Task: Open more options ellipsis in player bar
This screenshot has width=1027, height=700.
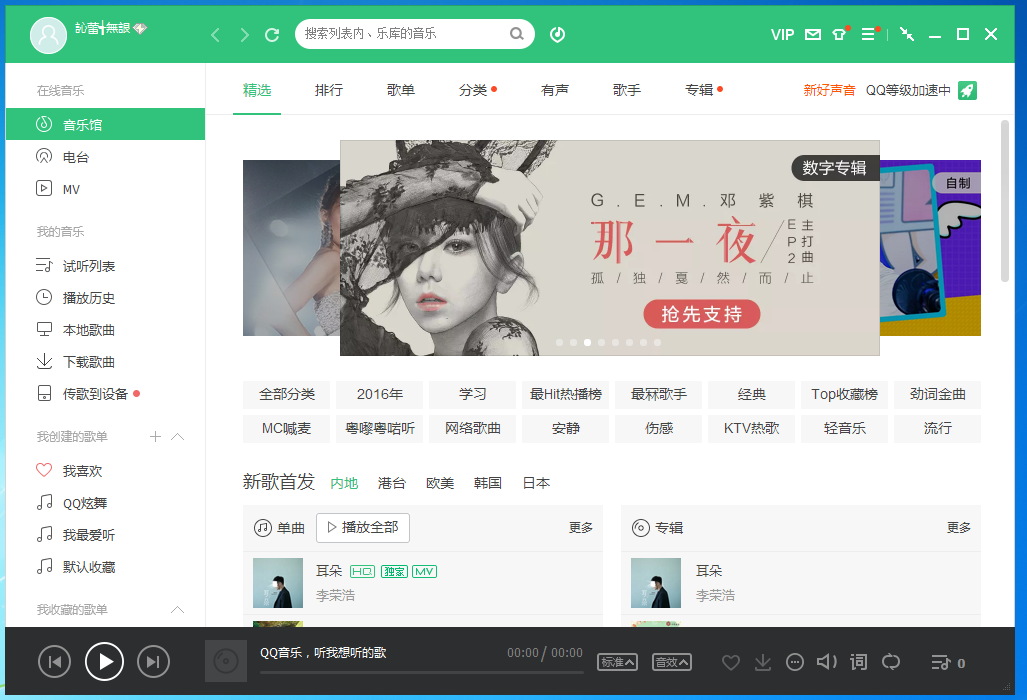Action: click(x=794, y=663)
